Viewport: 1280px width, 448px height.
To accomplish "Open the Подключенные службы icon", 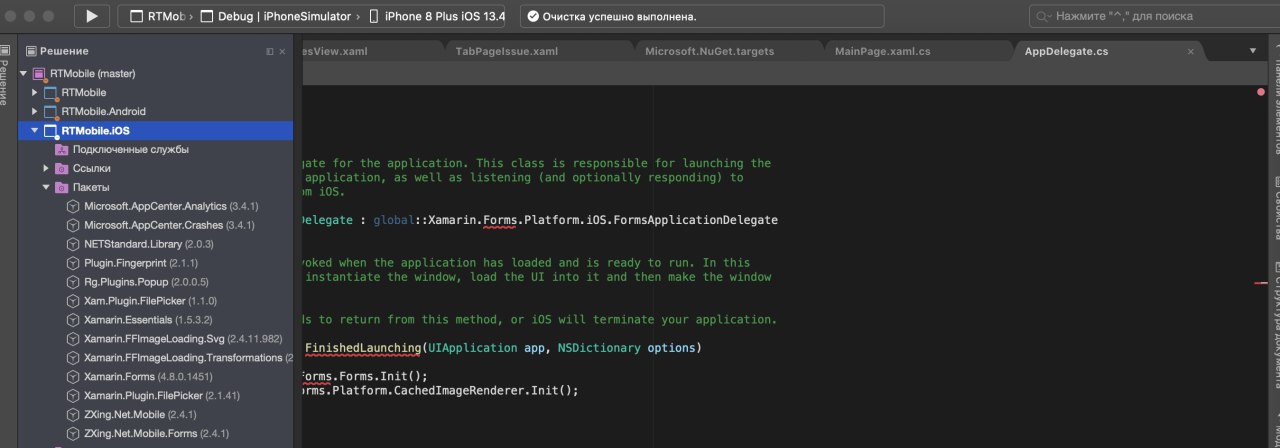I will tap(62, 149).
